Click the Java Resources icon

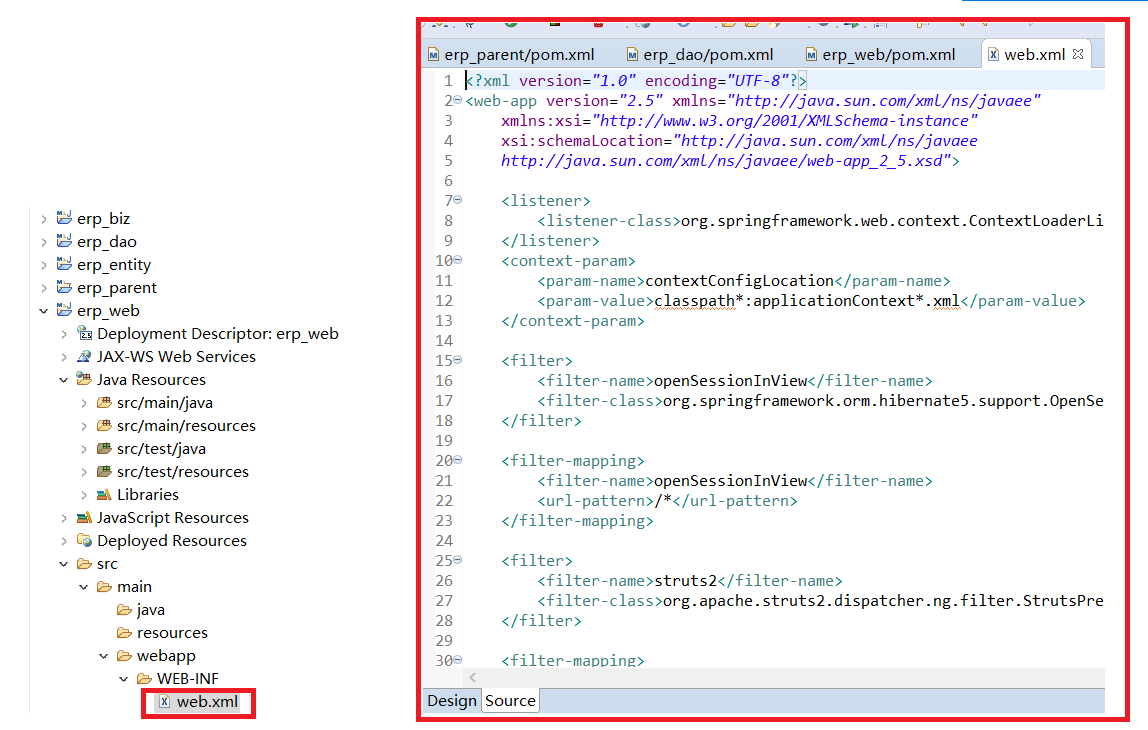coord(85,379)
